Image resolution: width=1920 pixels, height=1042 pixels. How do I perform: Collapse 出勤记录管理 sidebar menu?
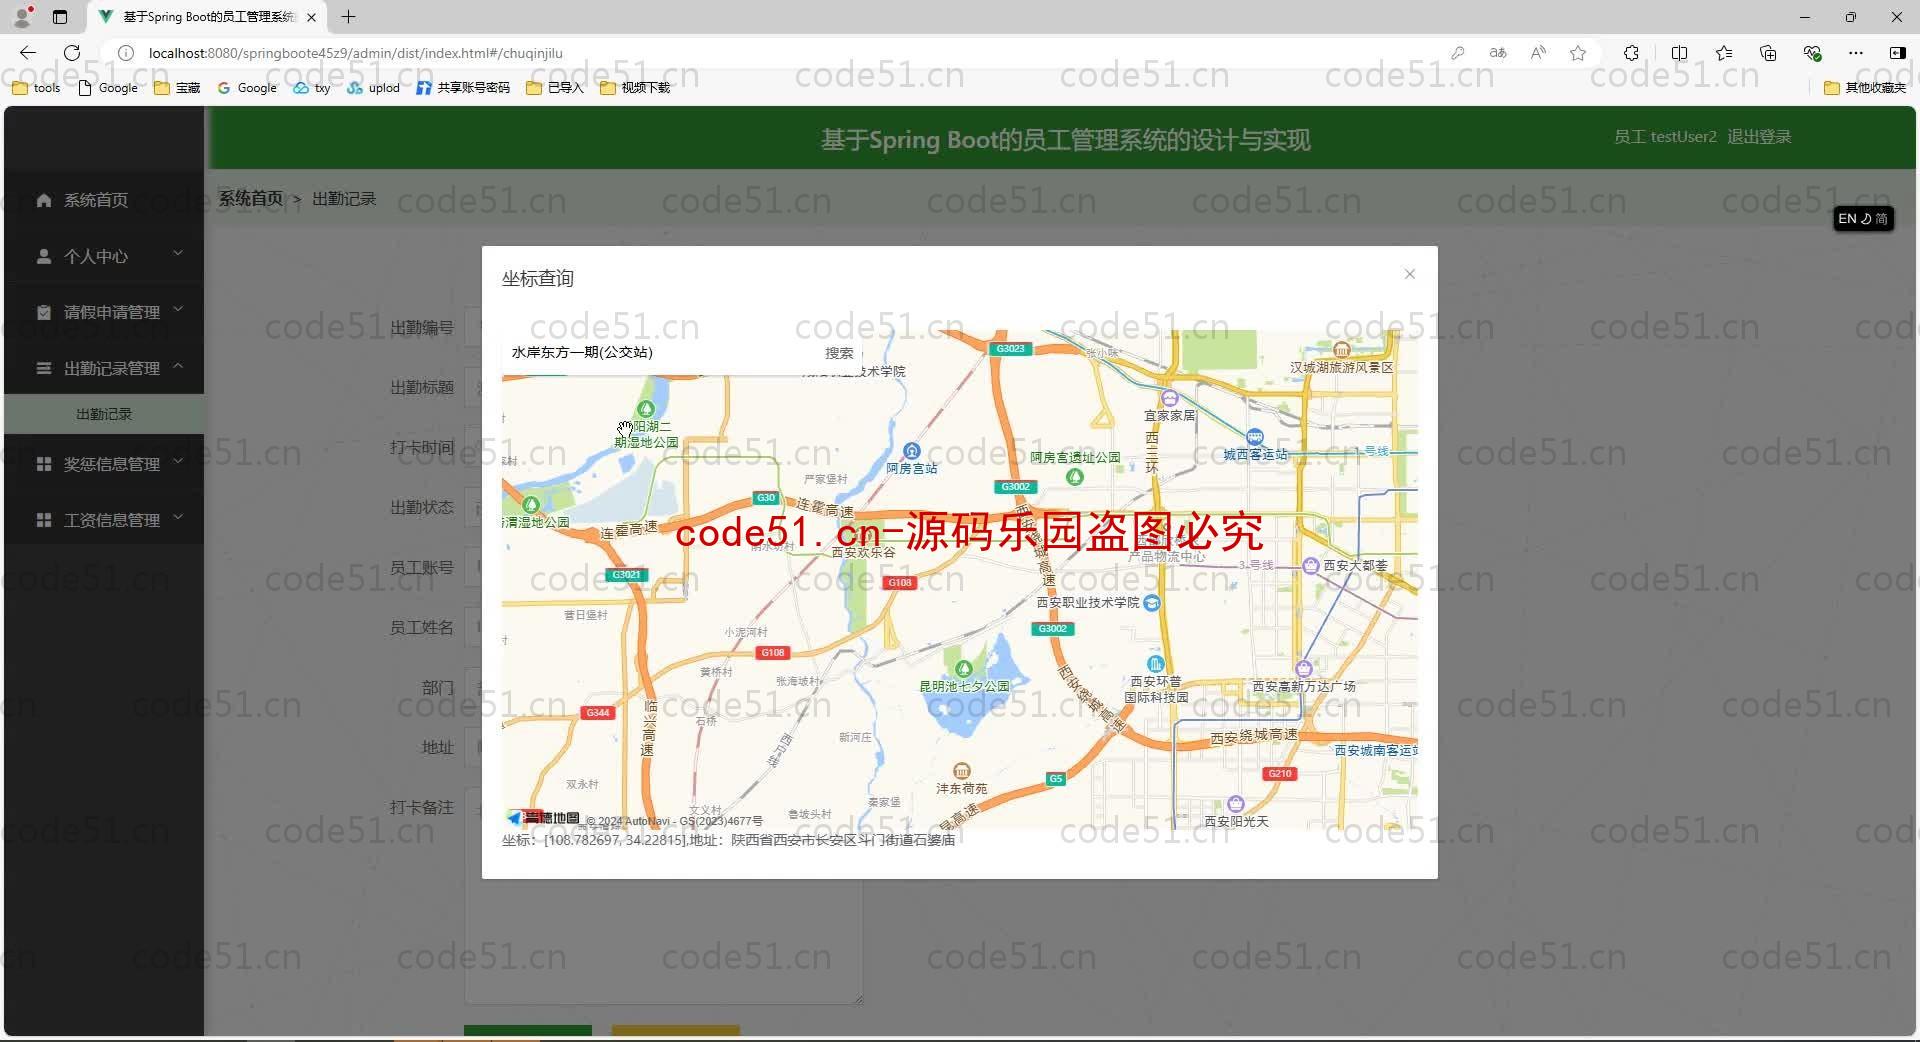pyautogui.click(x=104, y=368)
